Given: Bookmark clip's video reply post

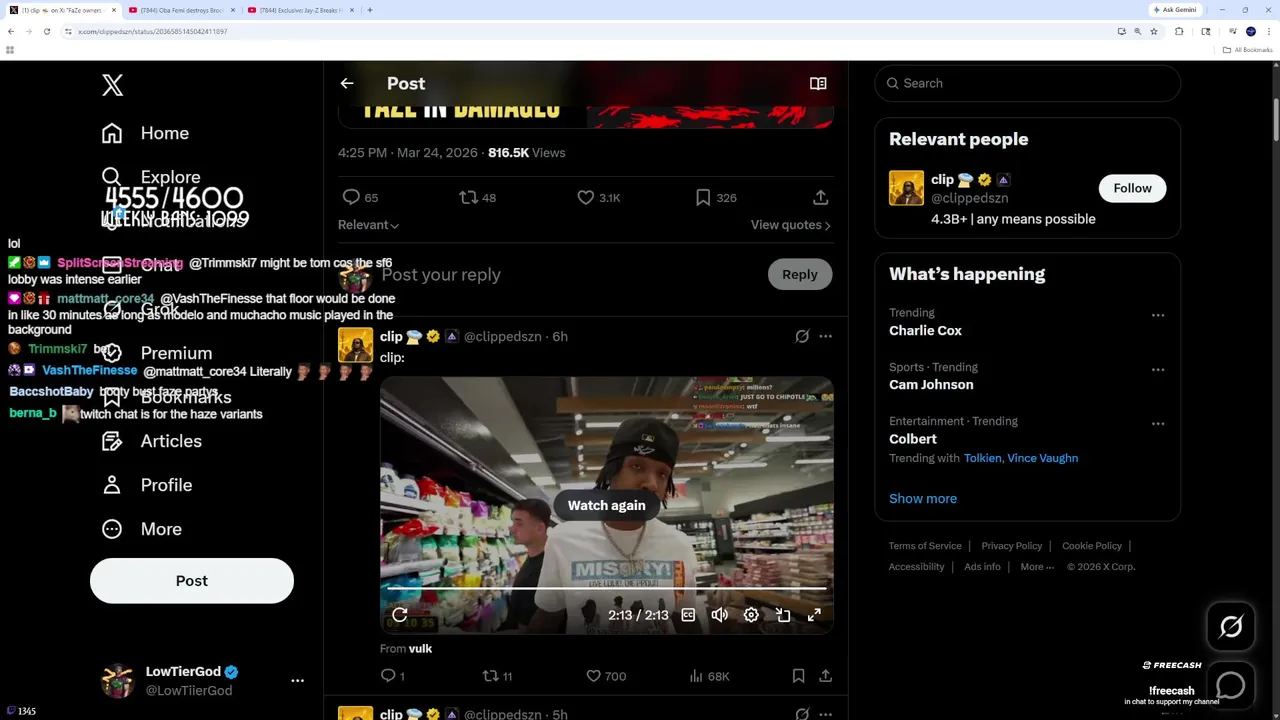Looking at the screenshot, I should click(x=798, y=677).
